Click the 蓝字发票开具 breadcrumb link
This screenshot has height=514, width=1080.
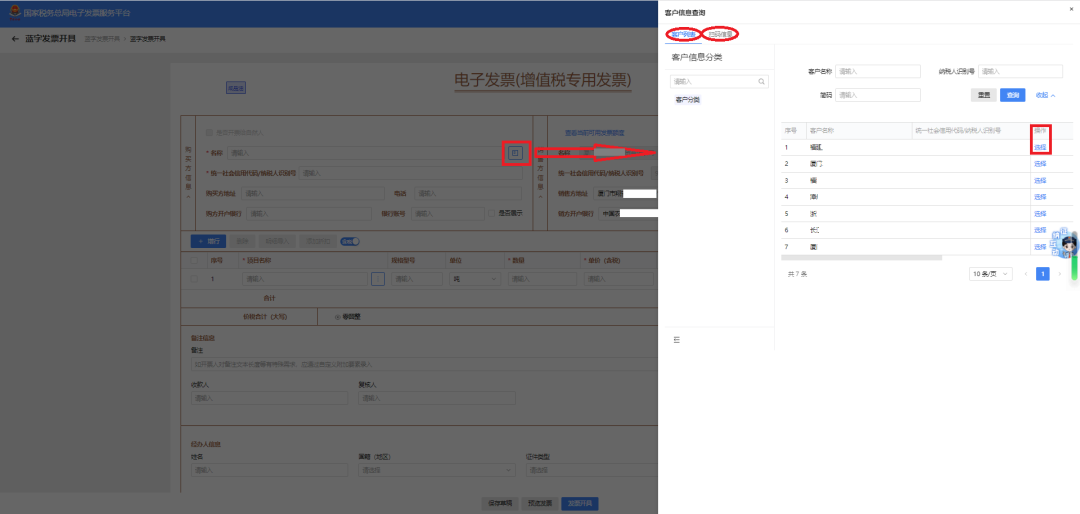coord(101,39)
